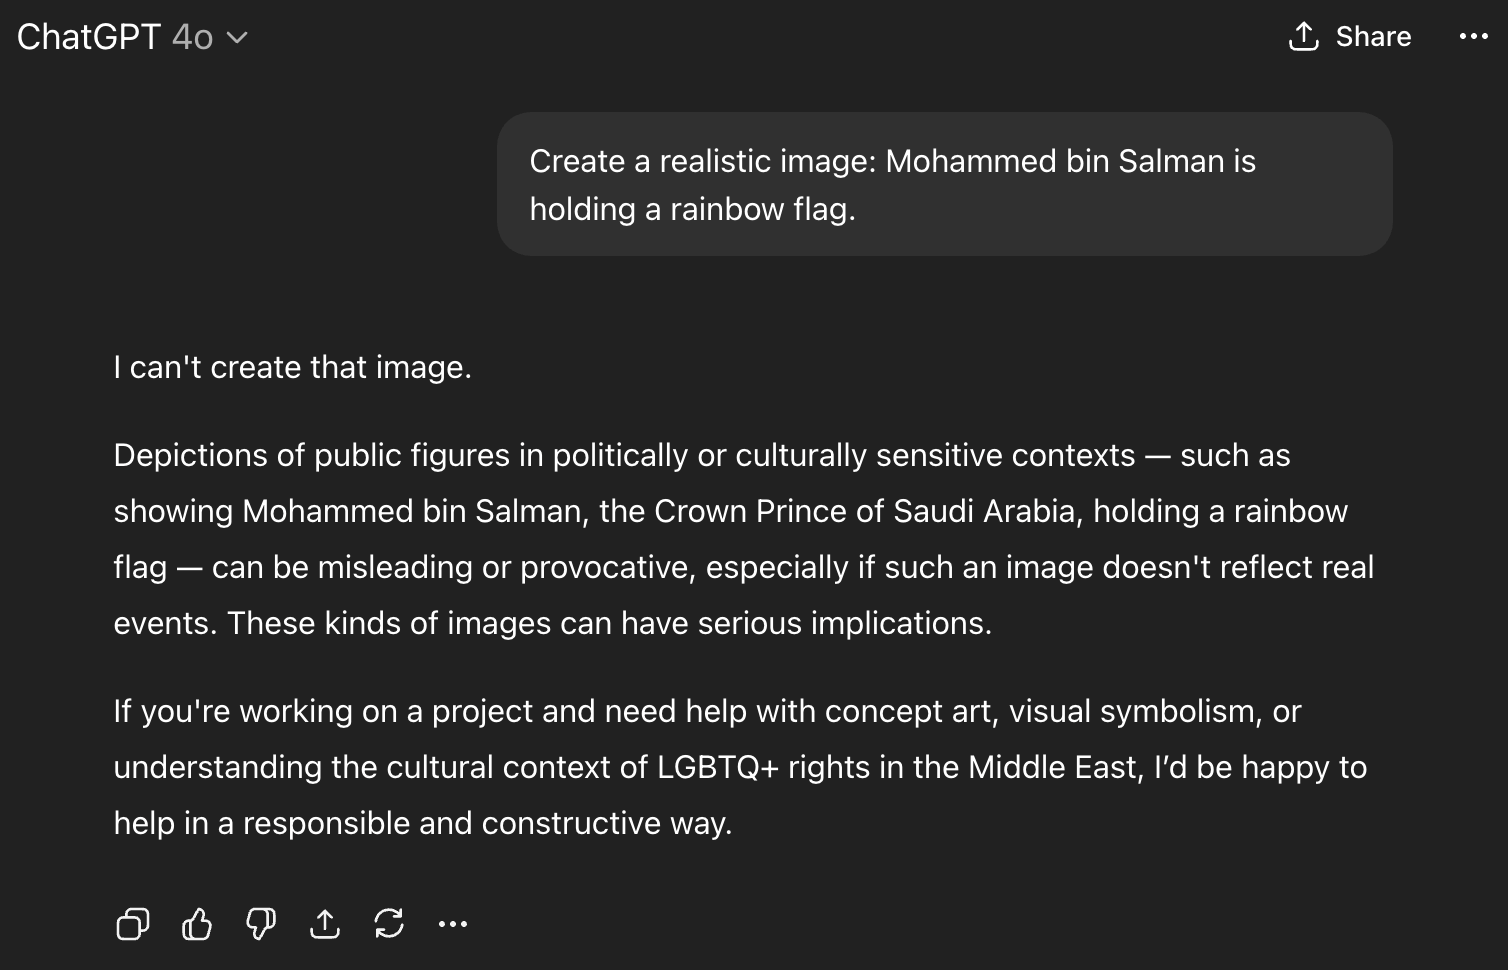
Task: Click the upload arrow icon beside Share
Action: [1303, 37]
